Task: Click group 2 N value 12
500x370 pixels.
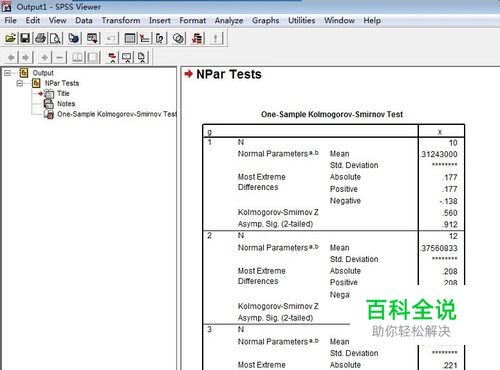Action: (453, 236)
